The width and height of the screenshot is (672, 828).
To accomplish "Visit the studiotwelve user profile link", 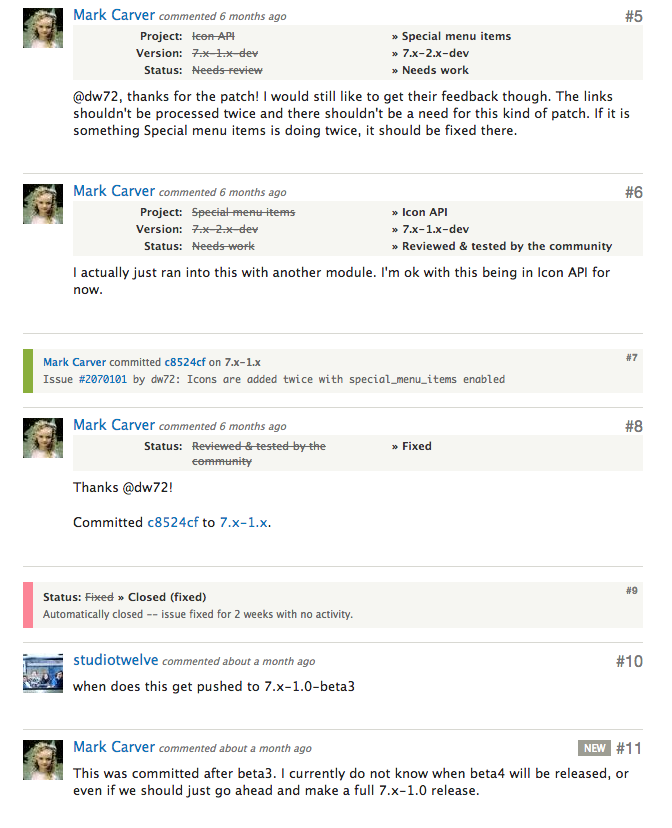I will pos(116,660).
